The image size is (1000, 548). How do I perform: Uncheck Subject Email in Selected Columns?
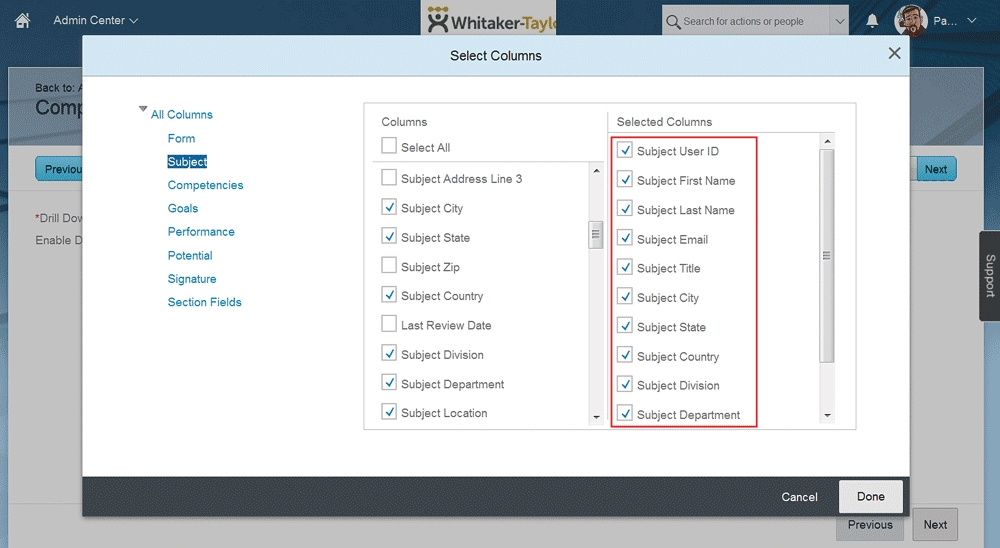tap(625, 238)
